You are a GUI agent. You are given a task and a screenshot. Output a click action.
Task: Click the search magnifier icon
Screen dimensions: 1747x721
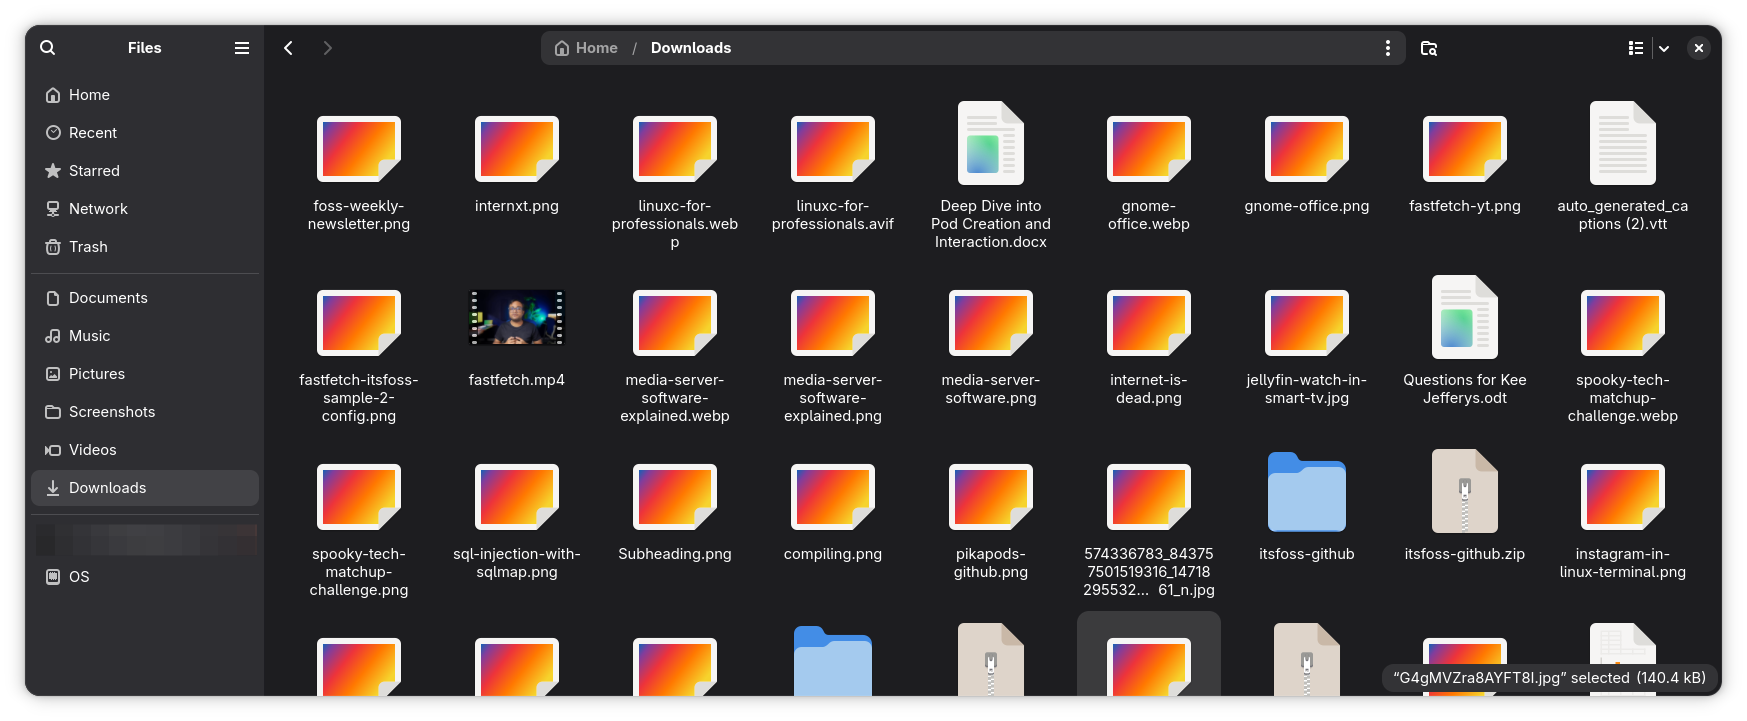click(47, 48)
